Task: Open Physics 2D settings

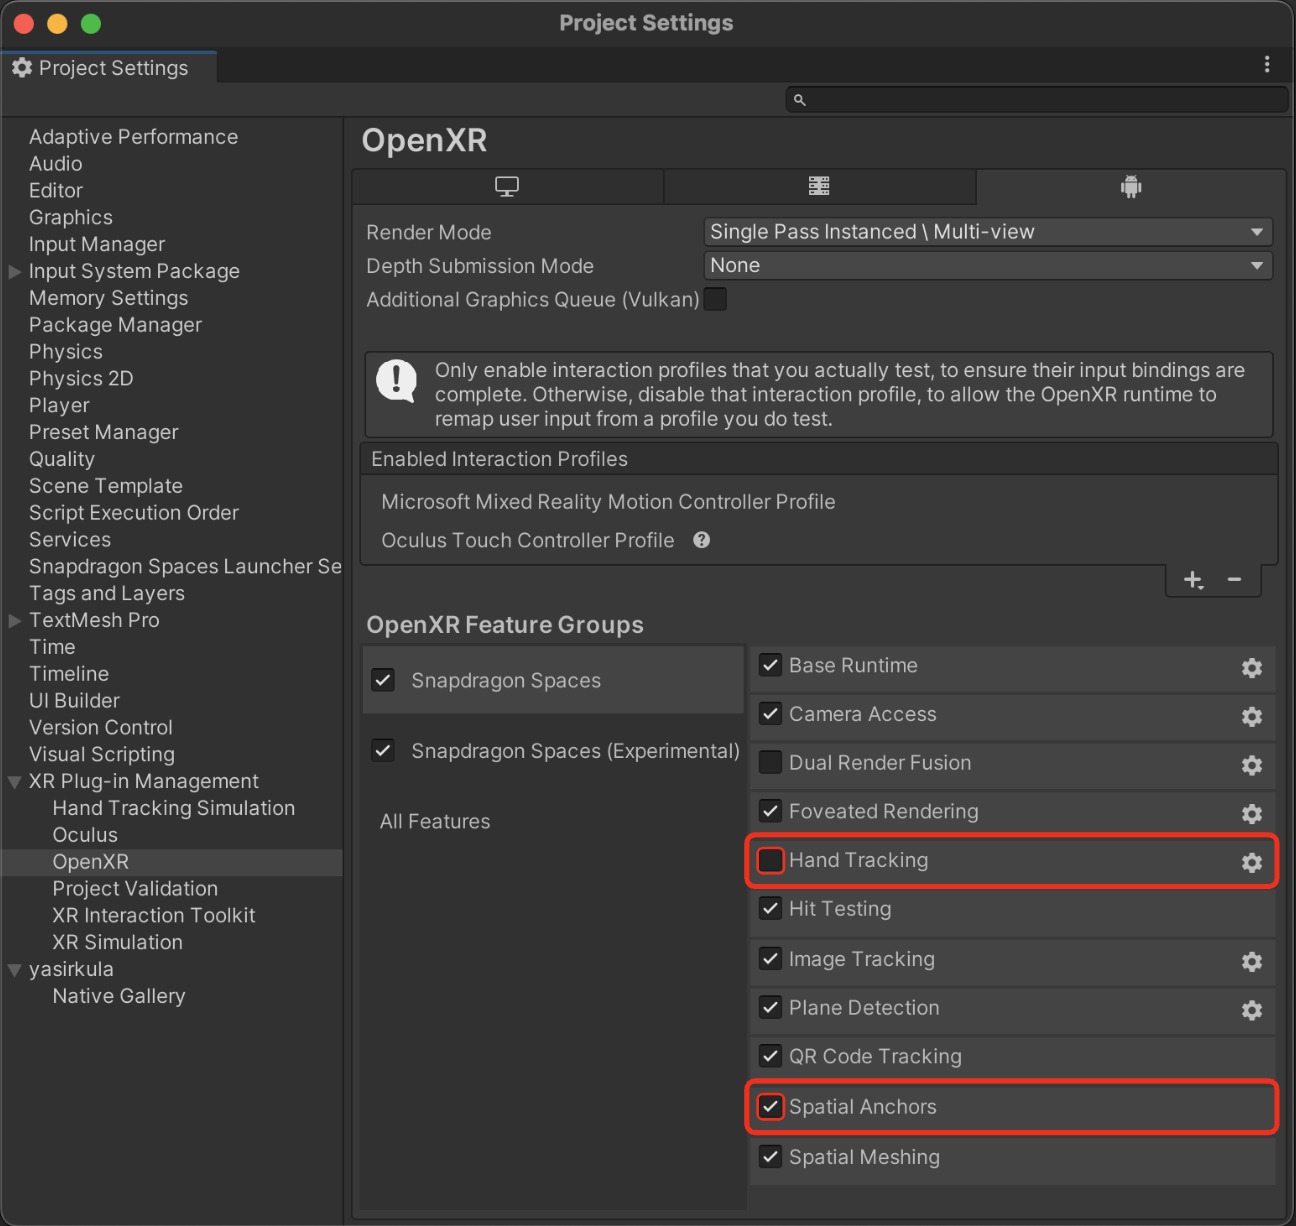Action: (81, 378)
